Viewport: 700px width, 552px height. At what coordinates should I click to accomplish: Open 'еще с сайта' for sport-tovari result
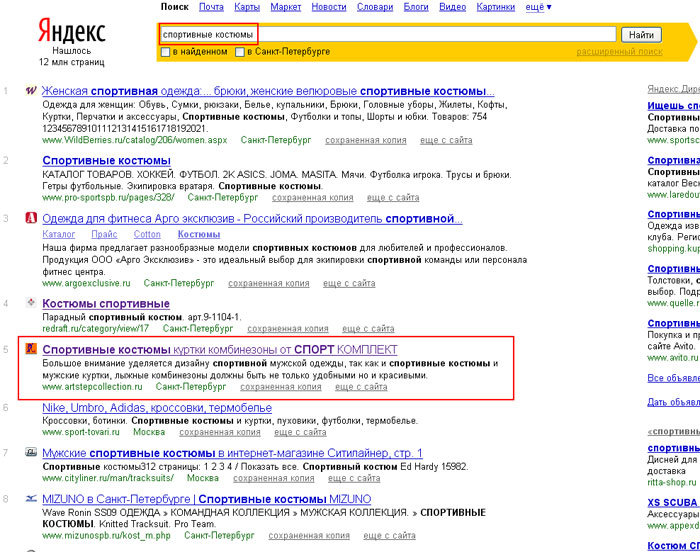(x=300, y=432)
